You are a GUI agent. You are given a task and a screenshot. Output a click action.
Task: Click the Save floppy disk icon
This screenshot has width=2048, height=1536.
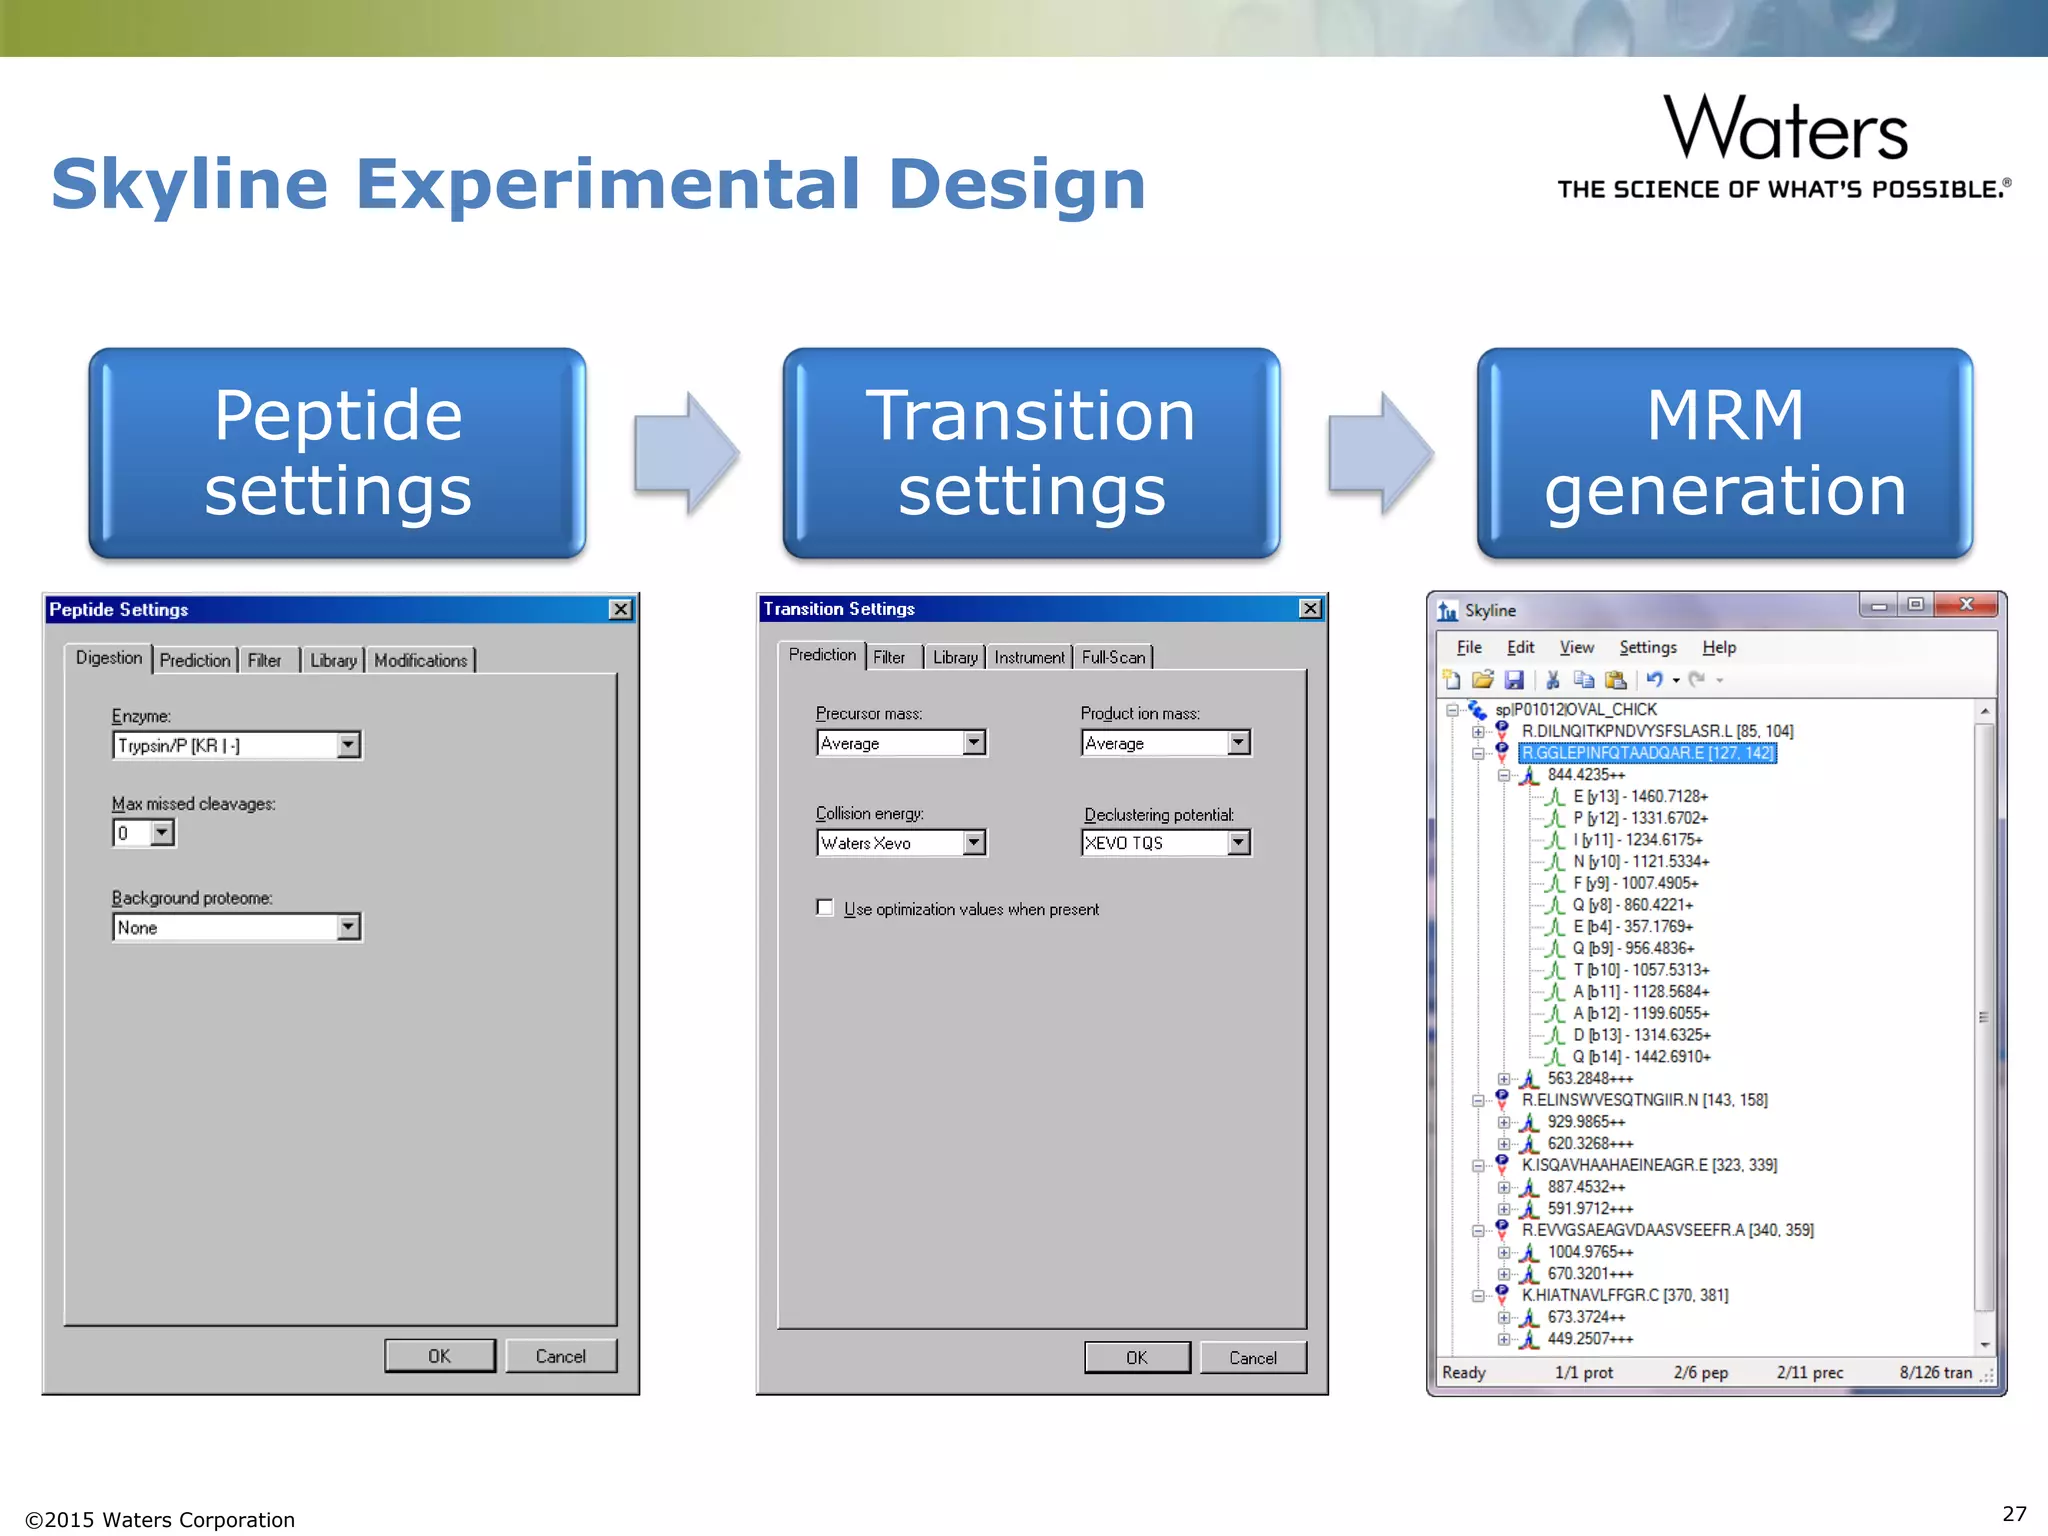coord(1515,680)
